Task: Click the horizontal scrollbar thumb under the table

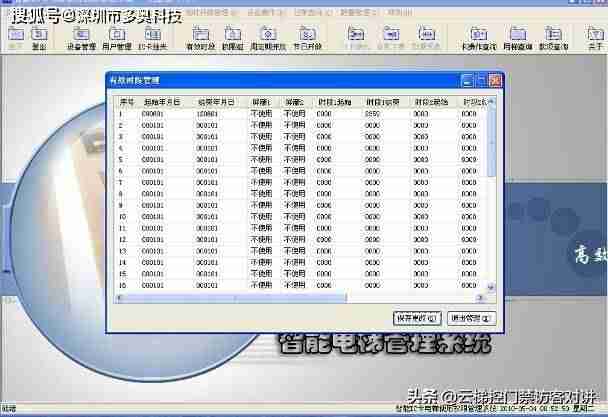Action: point(235,298)
